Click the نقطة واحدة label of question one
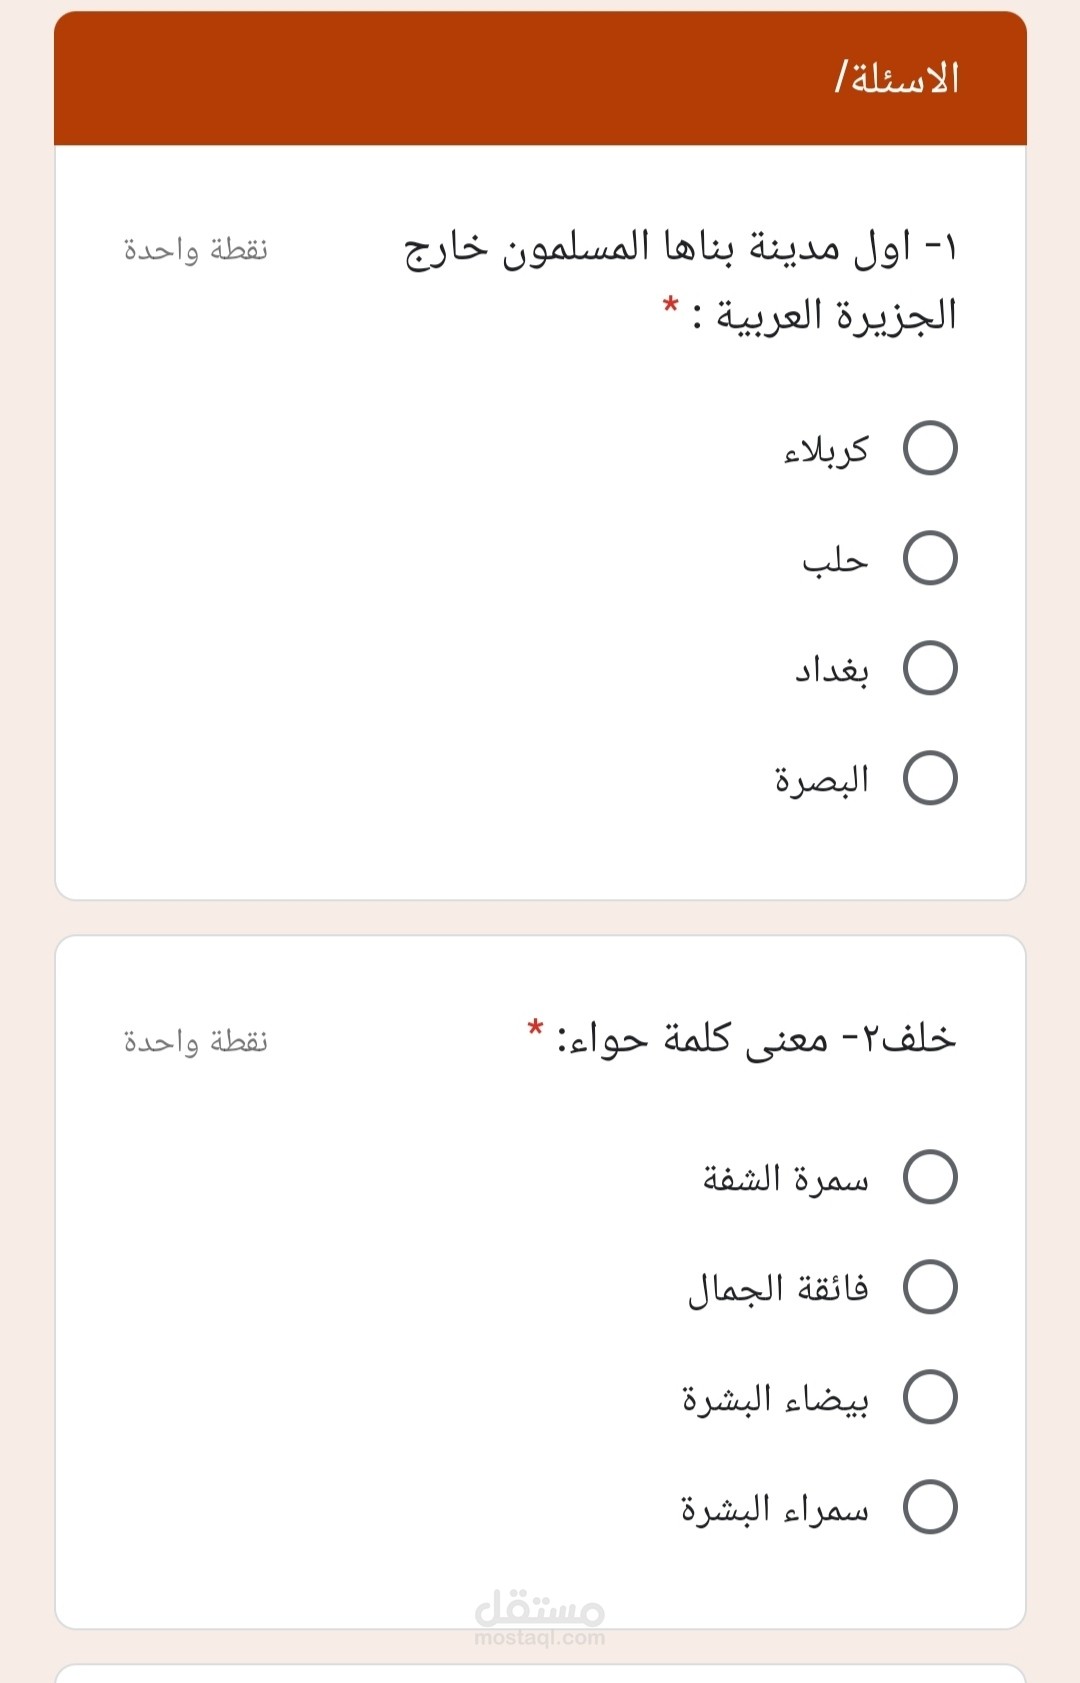 [196, 249]
